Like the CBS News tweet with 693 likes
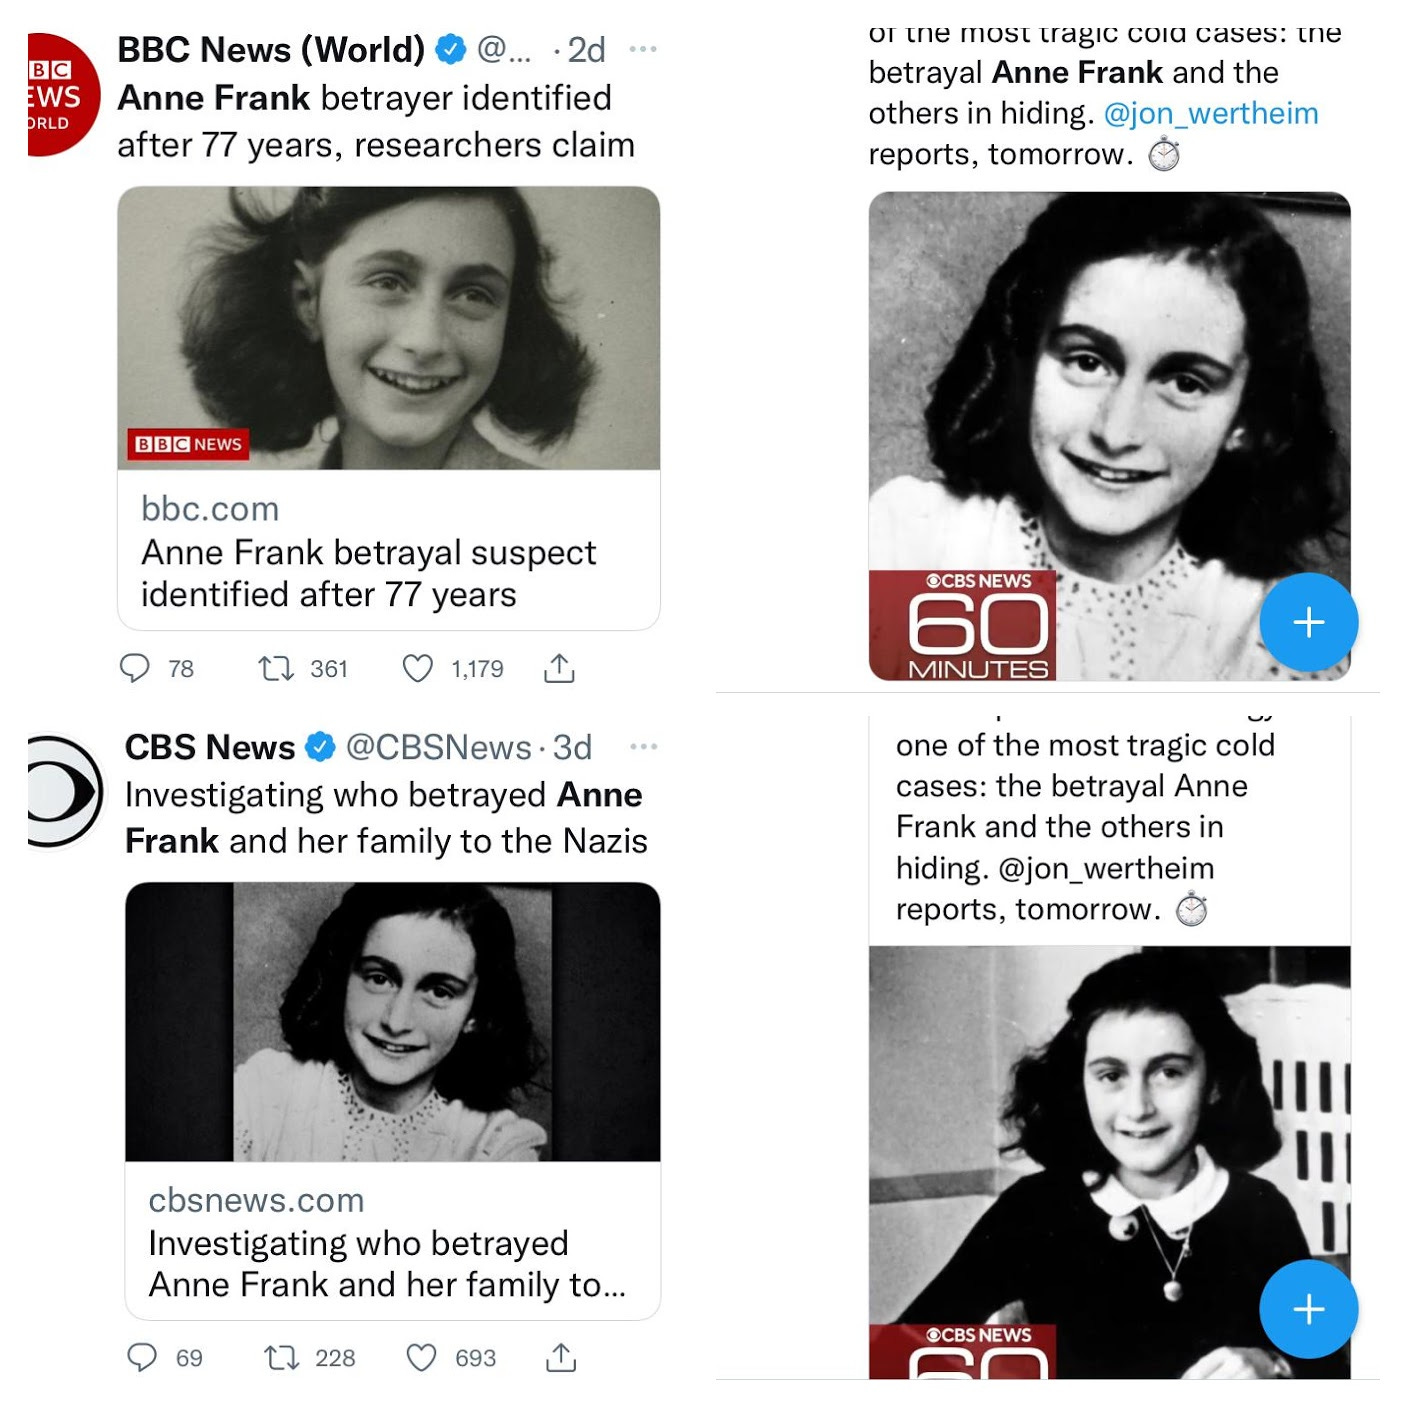1408x1408 pixels. pos(421,1357)
